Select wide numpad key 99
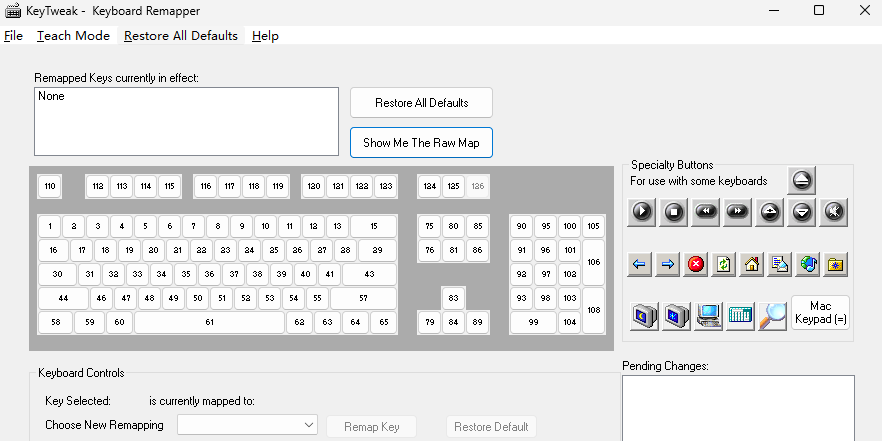The width and height of the screenshot is (882, 441). tap(533, 323)
